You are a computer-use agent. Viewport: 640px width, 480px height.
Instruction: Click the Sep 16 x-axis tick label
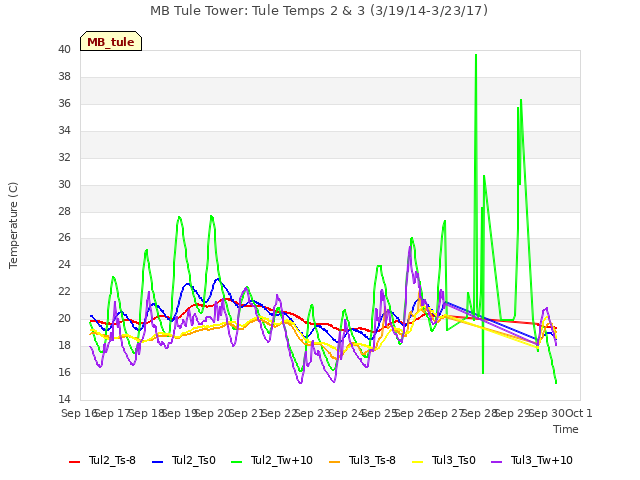click(80, 413)
